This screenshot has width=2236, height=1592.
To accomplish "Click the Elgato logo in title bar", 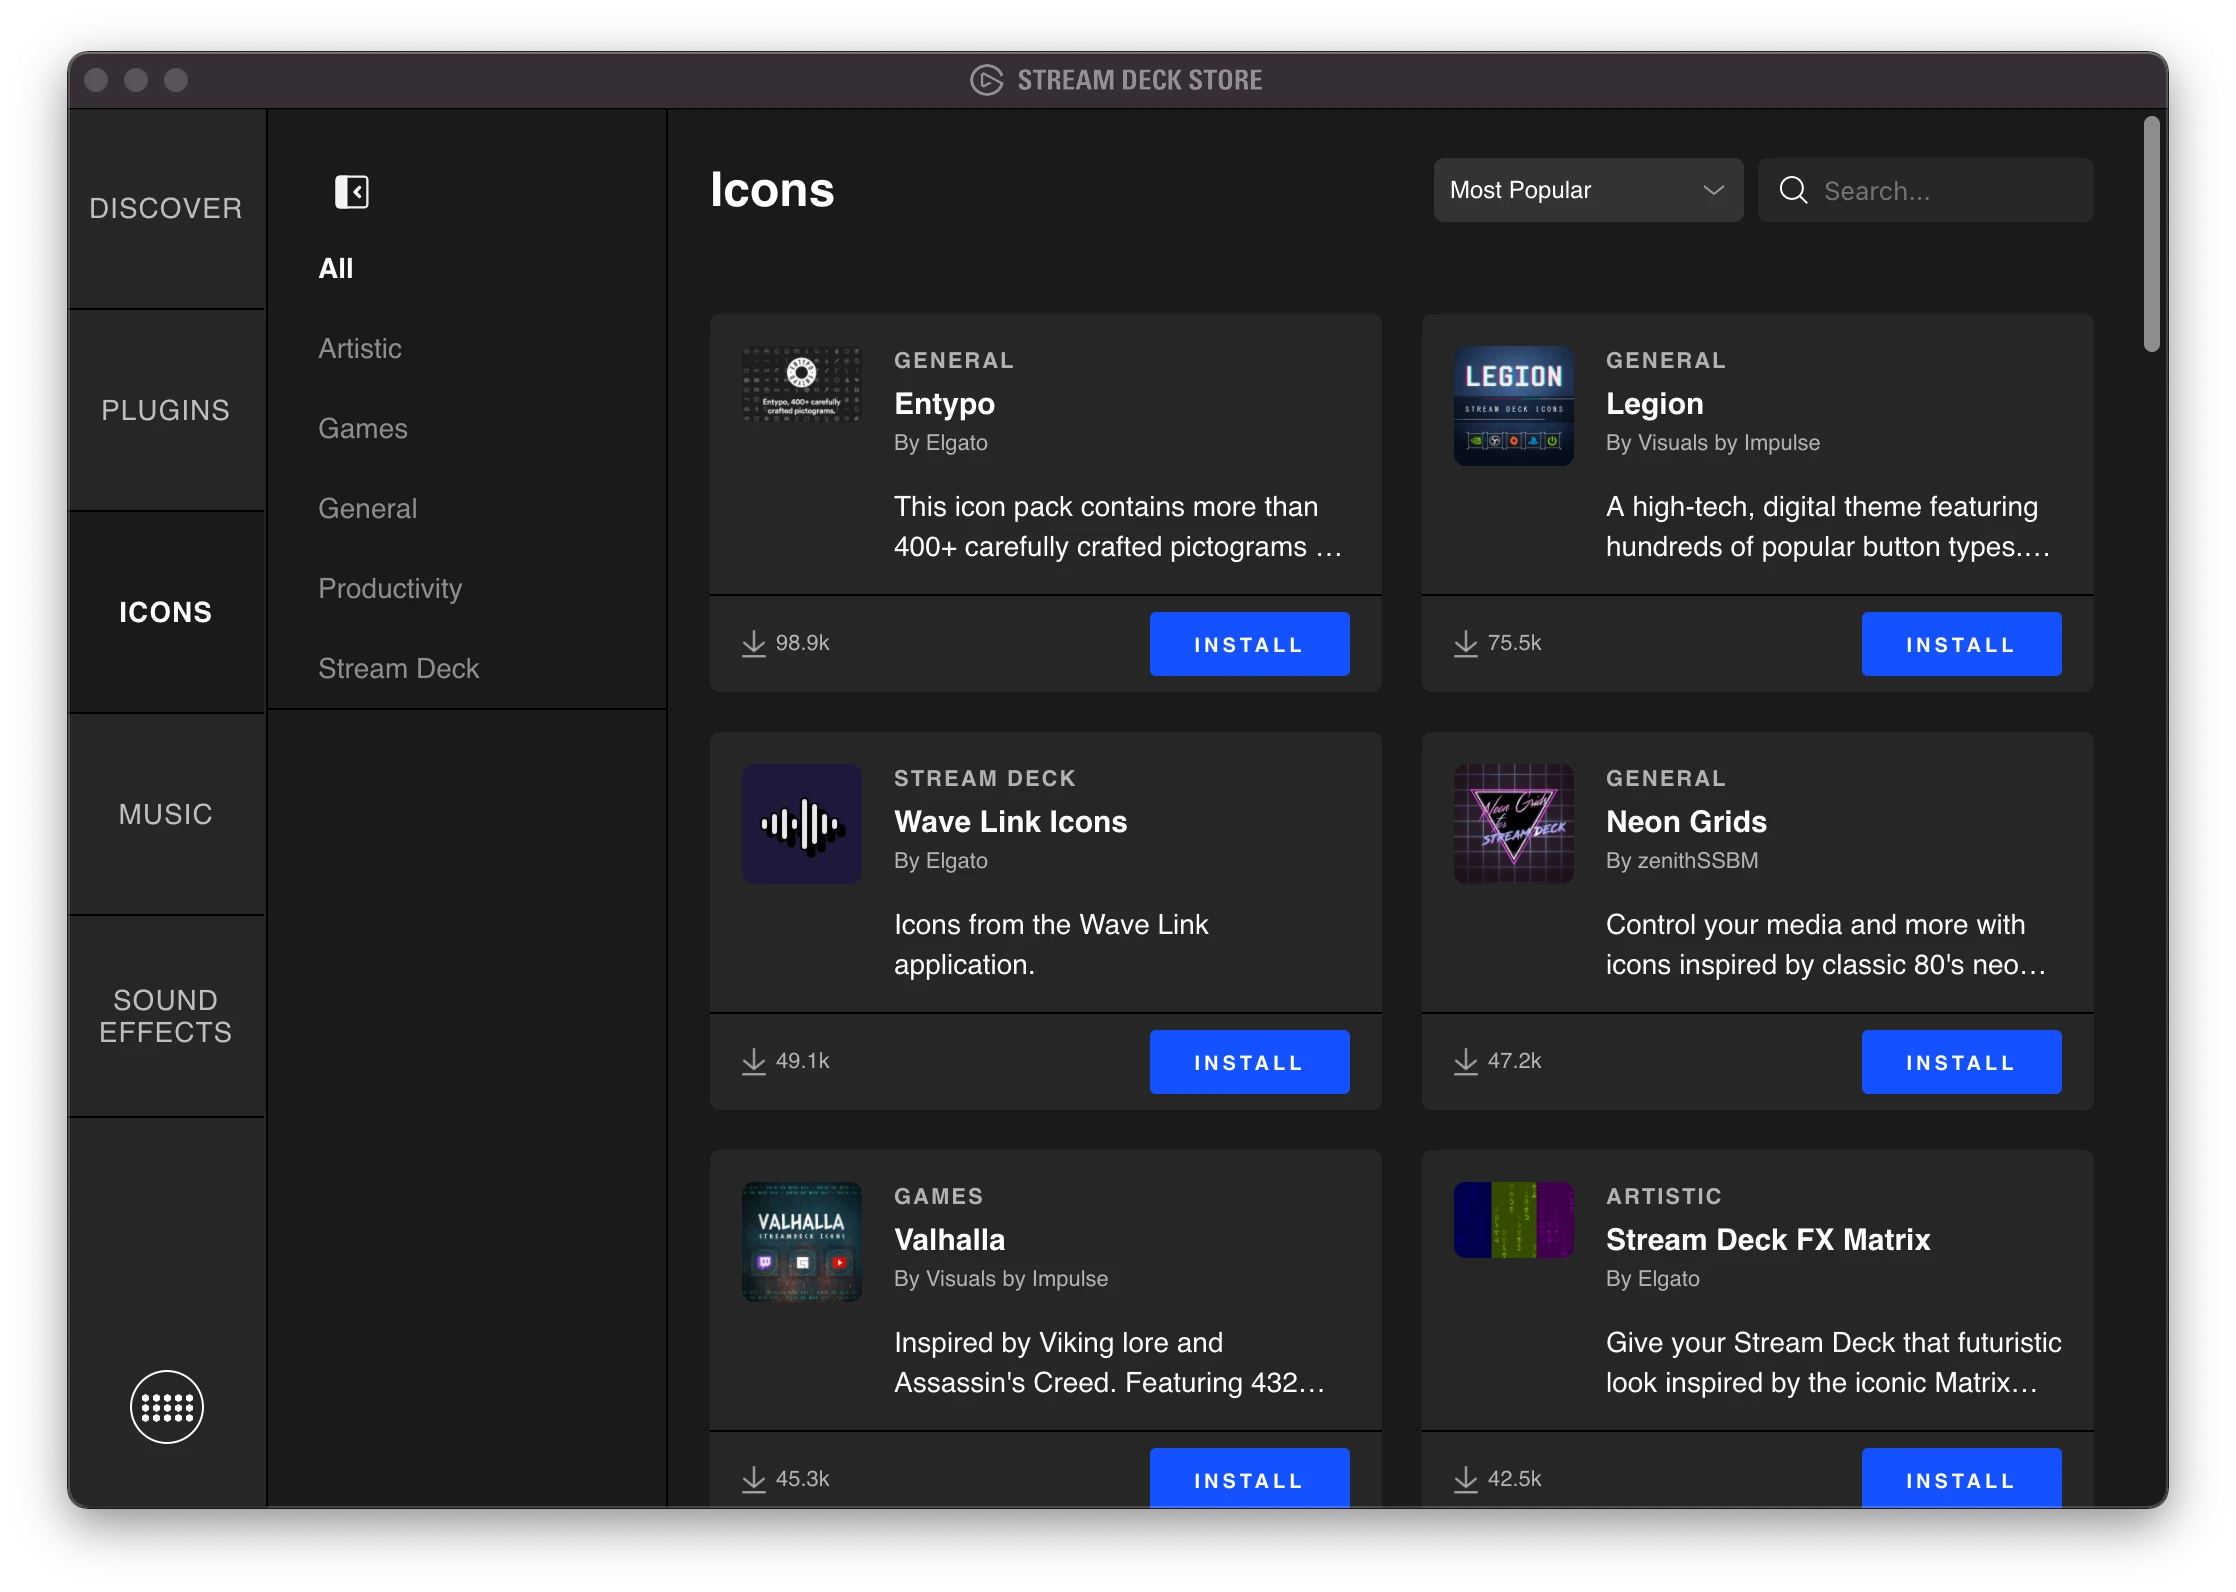I will coord(986,80).
